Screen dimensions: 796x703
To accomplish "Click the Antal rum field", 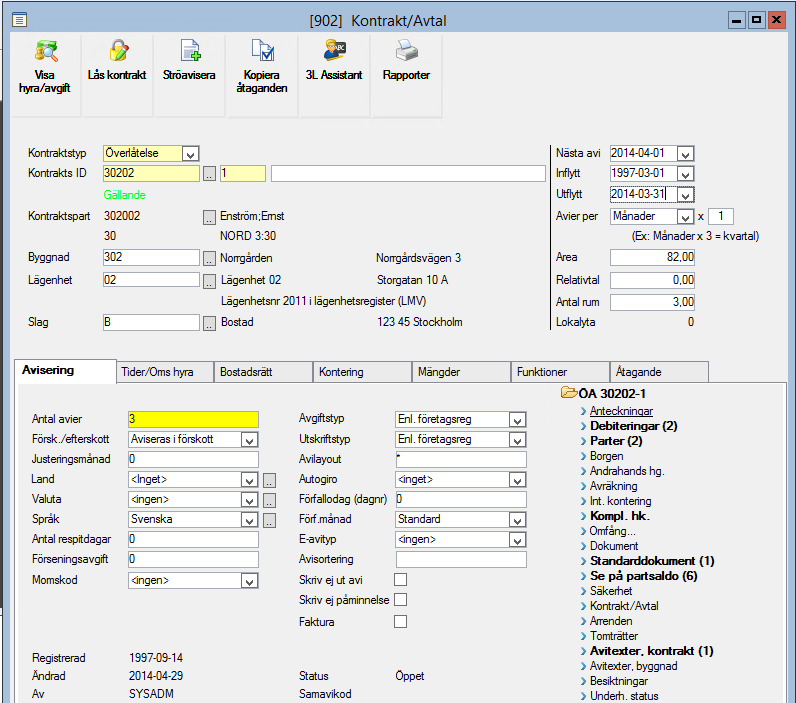I will point(652,303).
